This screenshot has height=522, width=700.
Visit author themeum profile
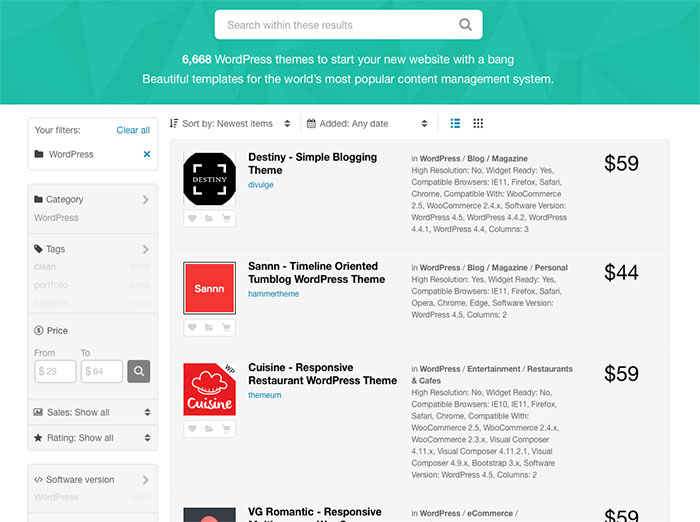coord(265,395)
